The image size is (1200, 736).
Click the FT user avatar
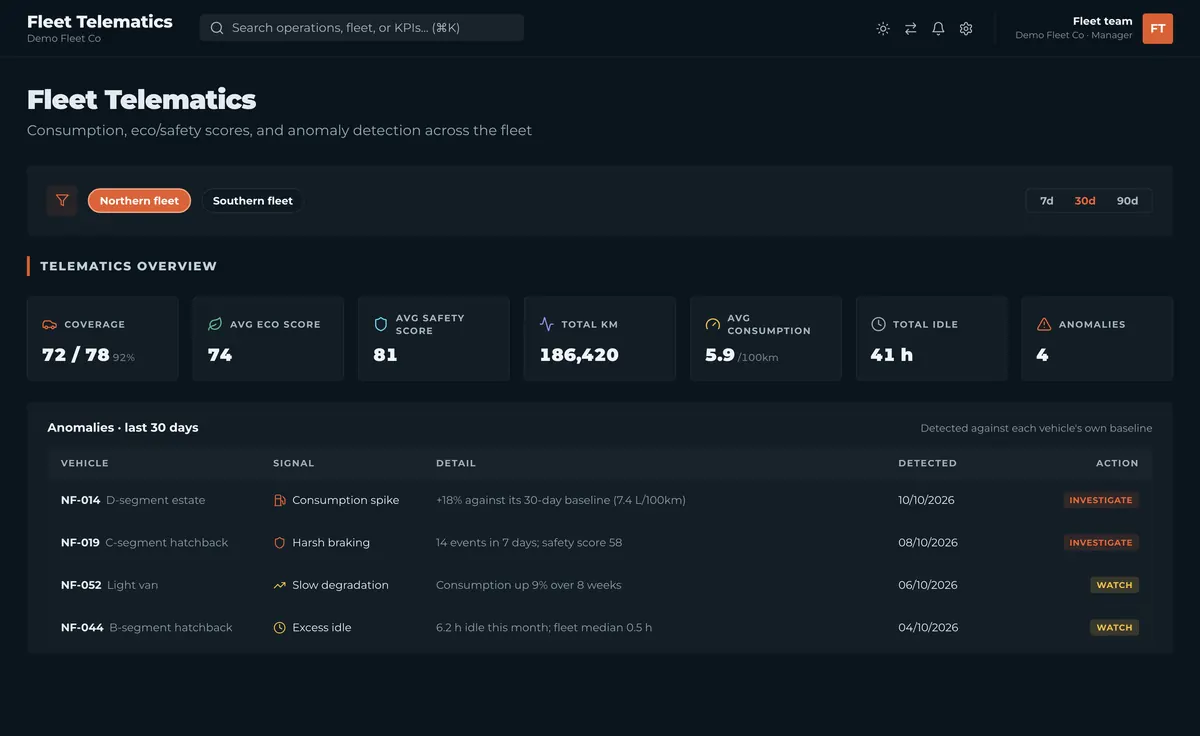pyautogui.click(x=1158, y=29)
